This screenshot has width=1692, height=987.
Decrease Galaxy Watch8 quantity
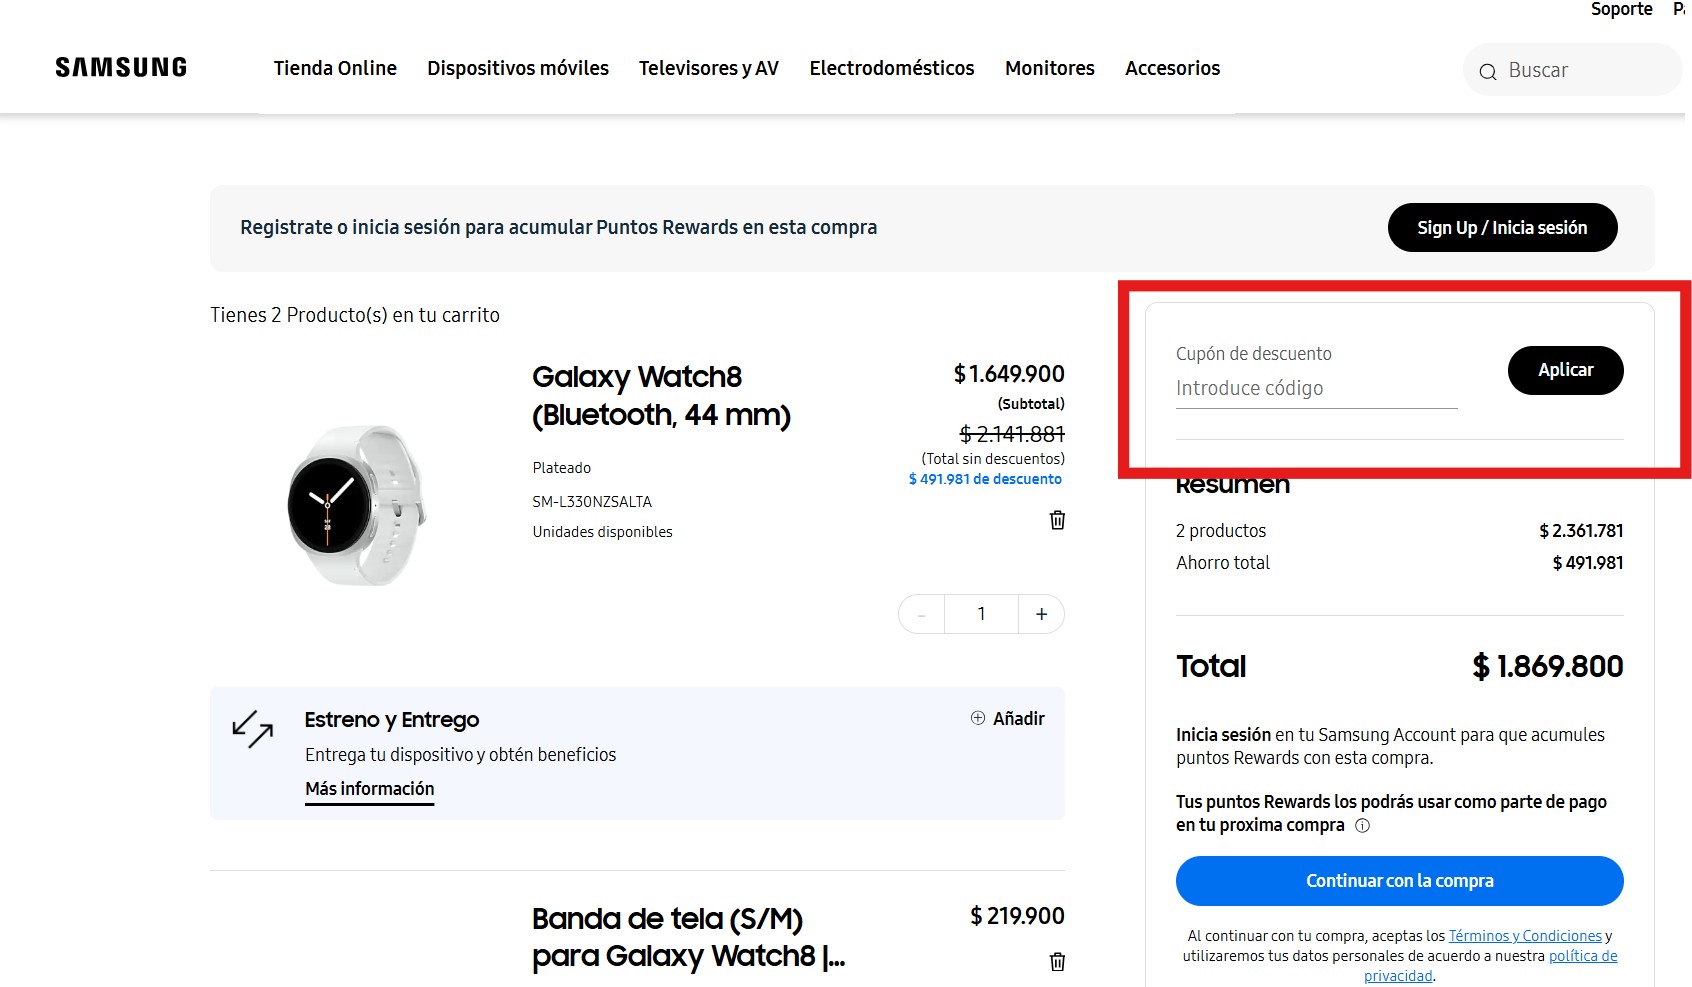coord(921,614)
